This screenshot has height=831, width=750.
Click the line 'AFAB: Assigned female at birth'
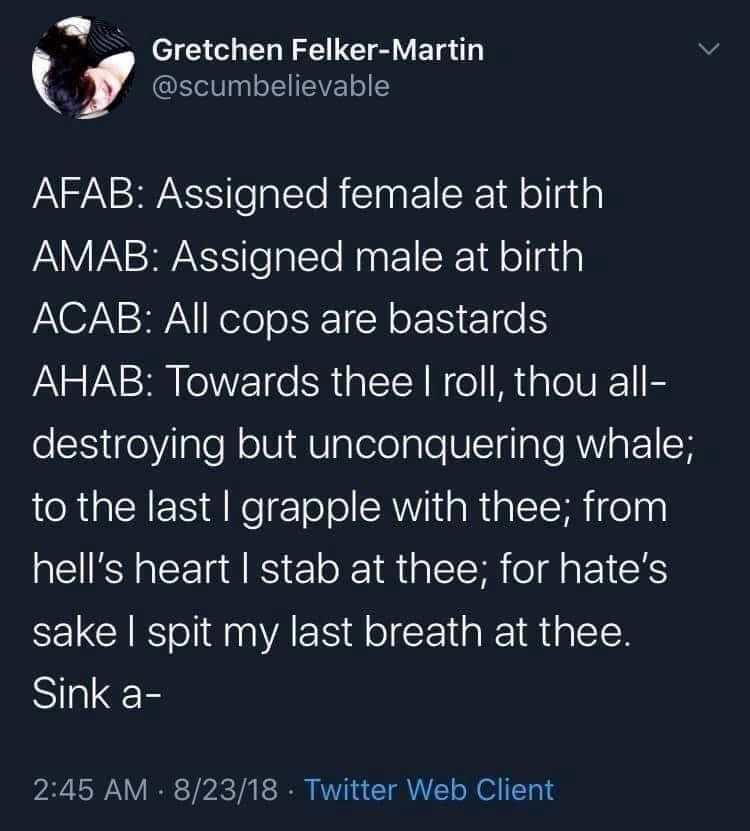318,194
